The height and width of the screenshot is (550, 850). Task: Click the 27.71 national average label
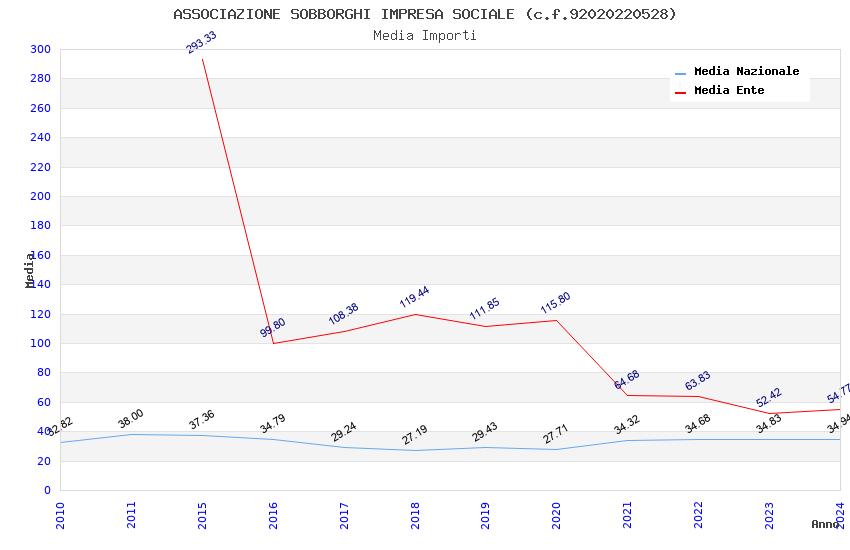(x=556, y=434)
